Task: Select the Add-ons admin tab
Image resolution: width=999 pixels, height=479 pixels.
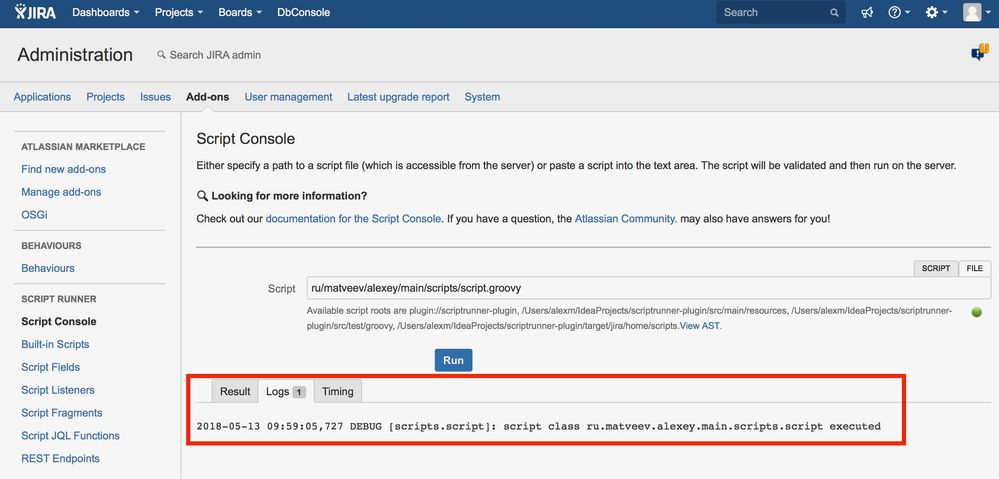Action: [208, 97]
